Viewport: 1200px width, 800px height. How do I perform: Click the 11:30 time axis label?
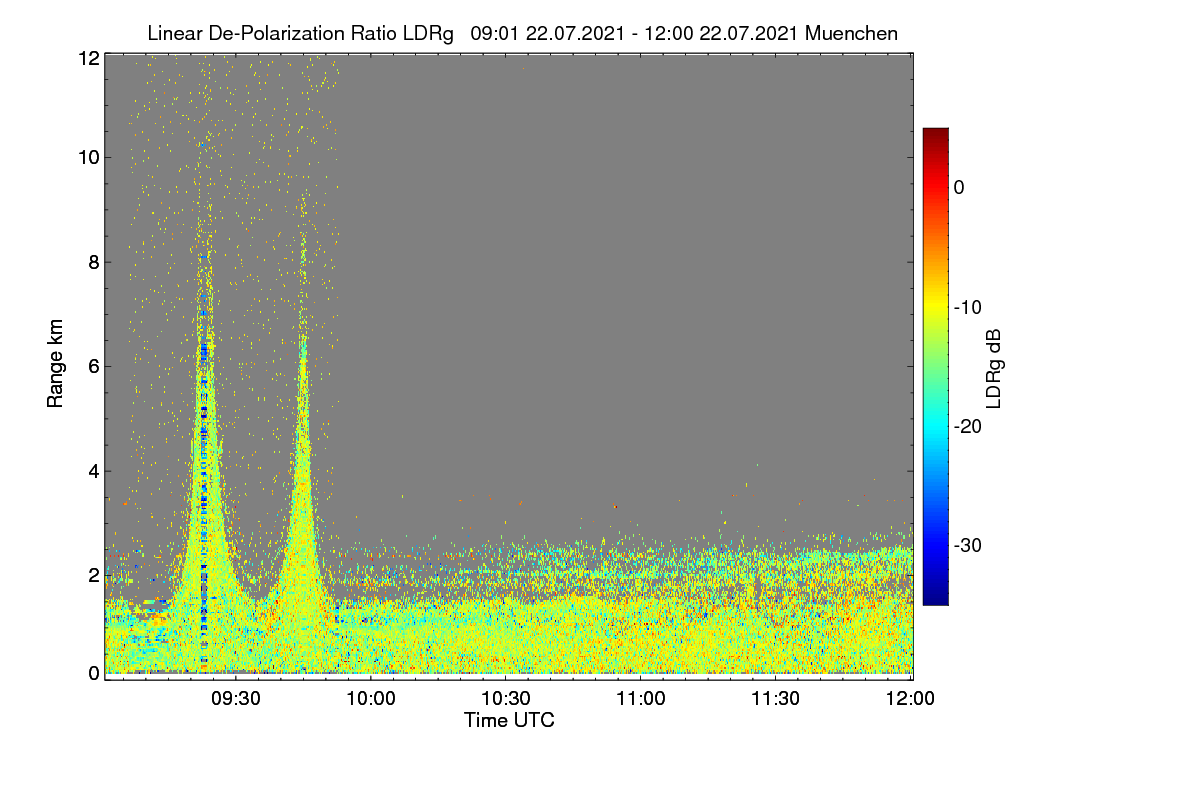tap(776, 699)
